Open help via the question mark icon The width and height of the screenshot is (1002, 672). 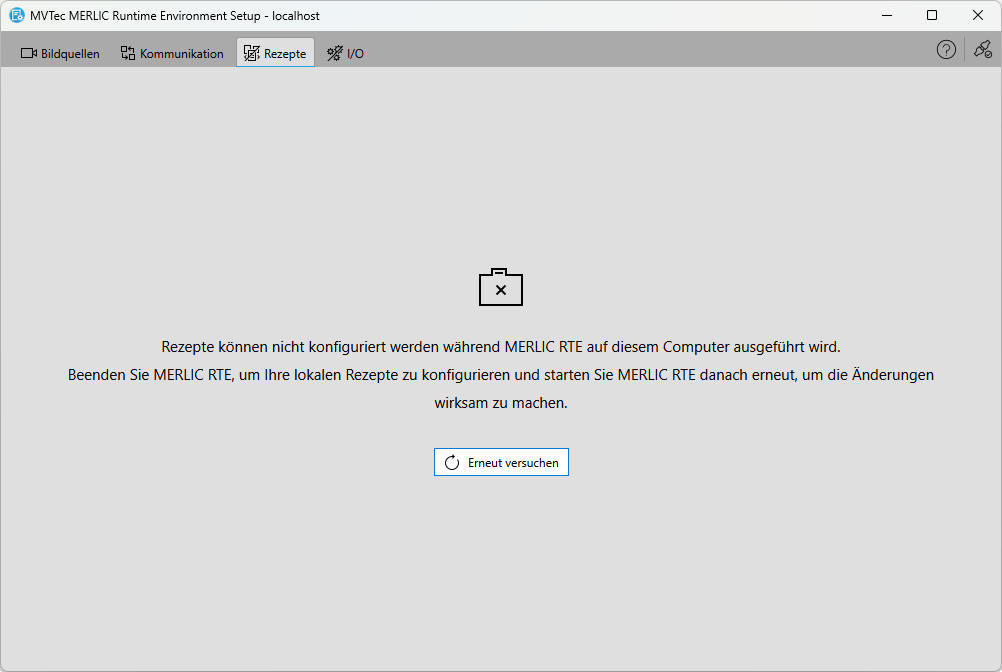click(946, 50)
